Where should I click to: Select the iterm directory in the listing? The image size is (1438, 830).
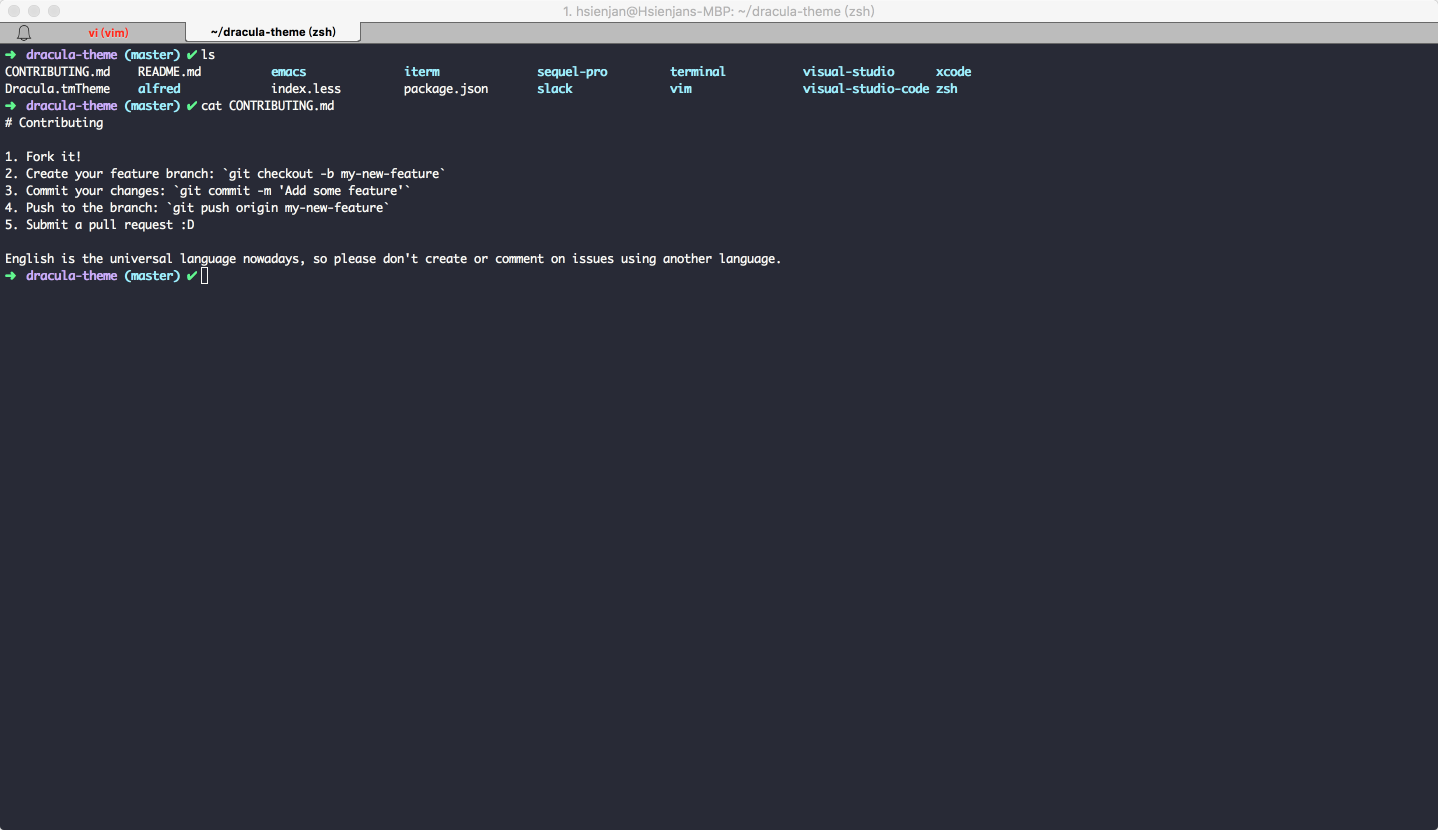click(x=421, y=72)
